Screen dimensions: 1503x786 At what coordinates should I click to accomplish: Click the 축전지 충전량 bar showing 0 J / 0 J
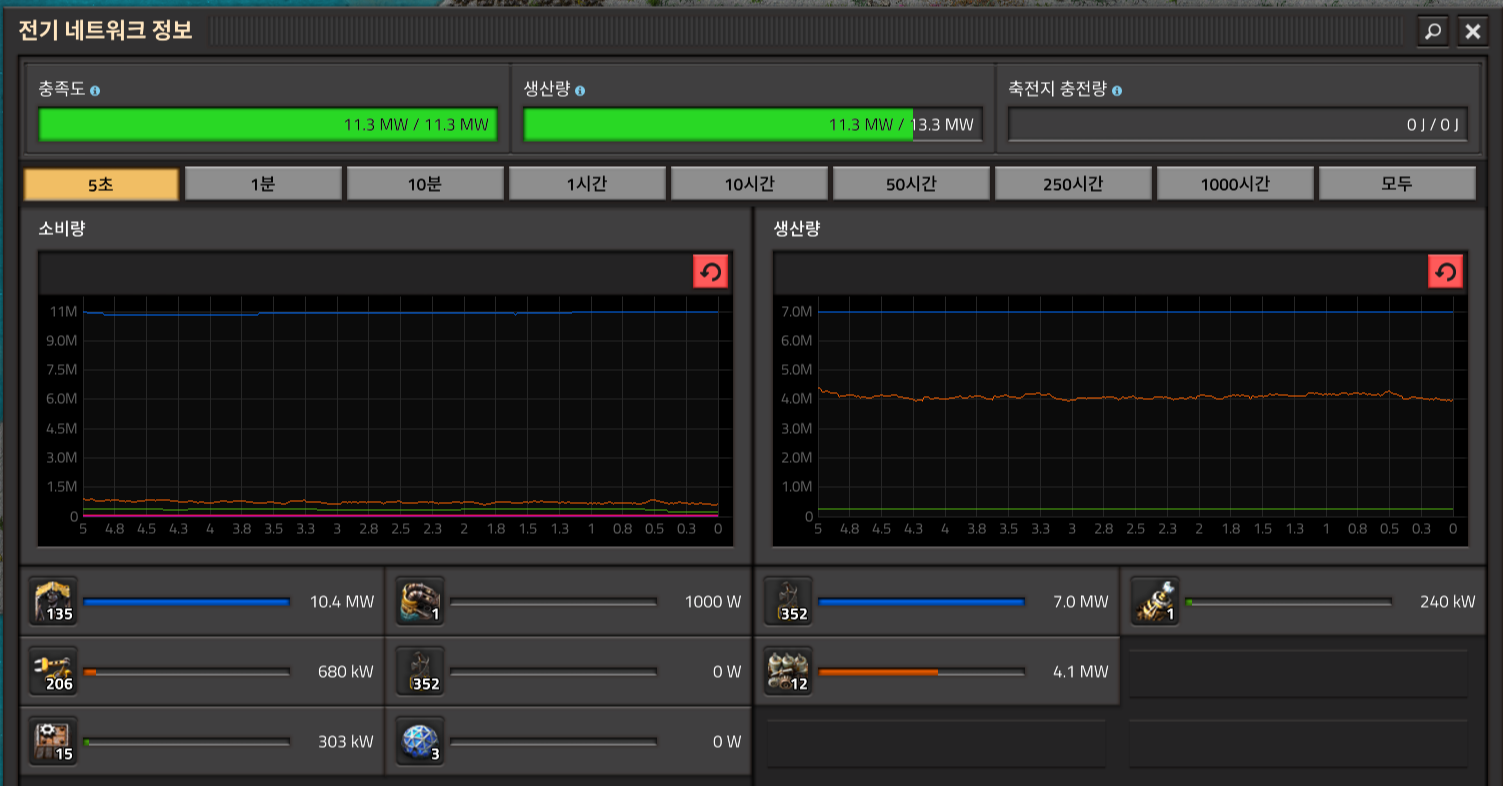point(1238,125)
